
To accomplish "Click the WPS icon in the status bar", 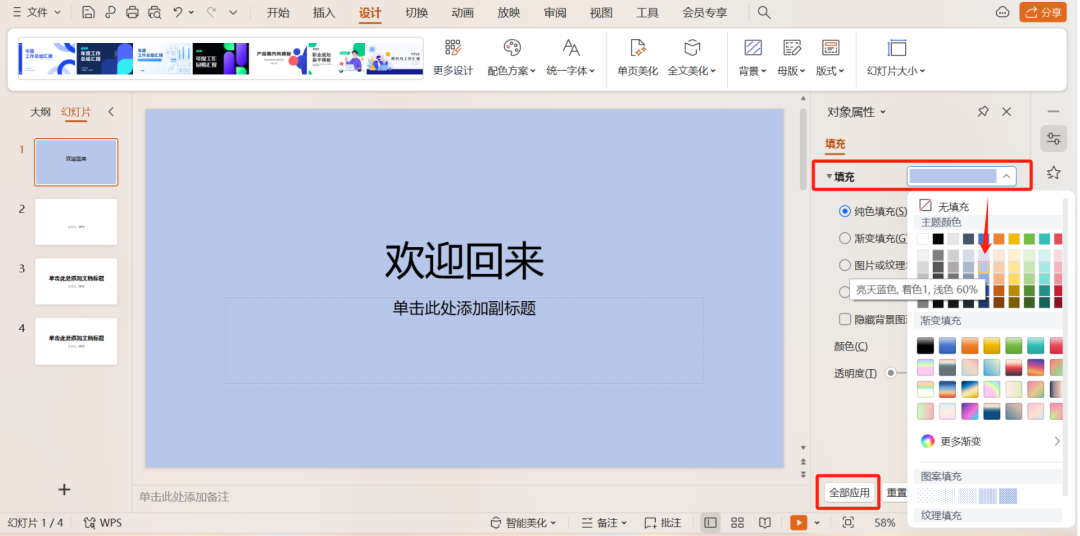I will point(90,523).
